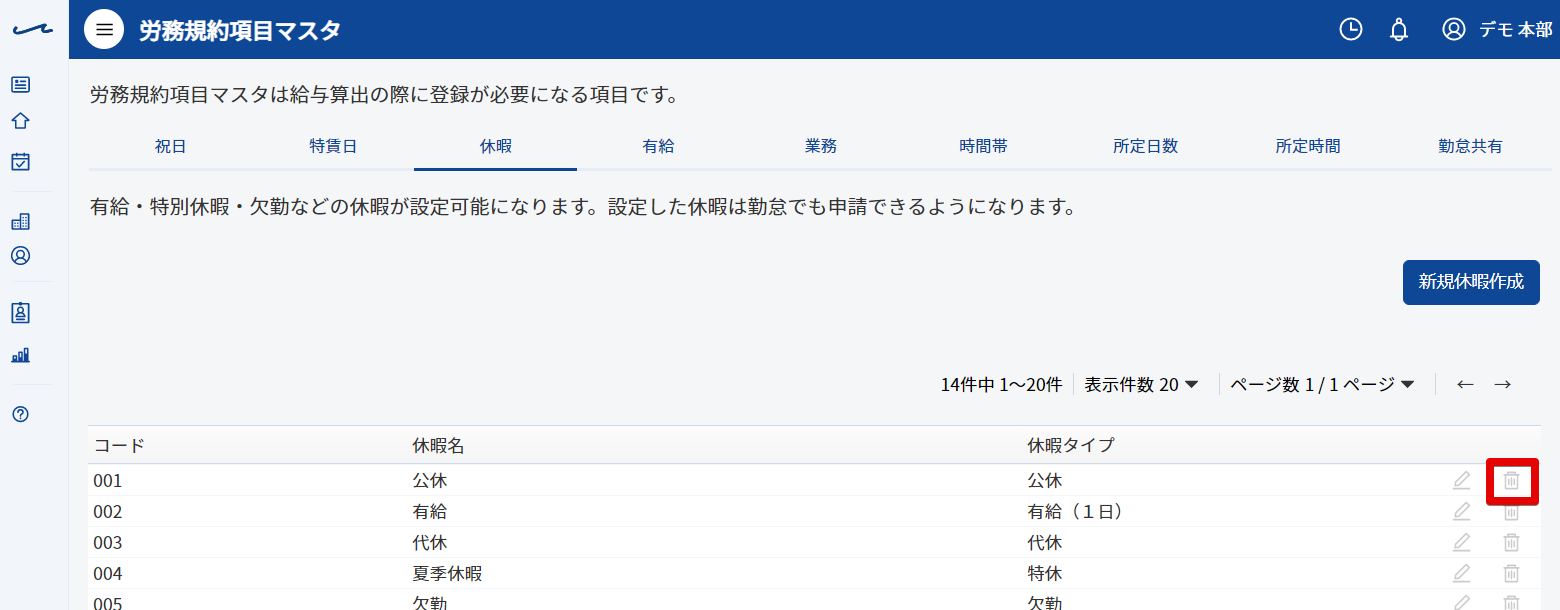Image resolution: width=1560 pixels, height=610 pixels.
Task: Edit the 004 夏季休暇 row
Action: click(1462, 573)
